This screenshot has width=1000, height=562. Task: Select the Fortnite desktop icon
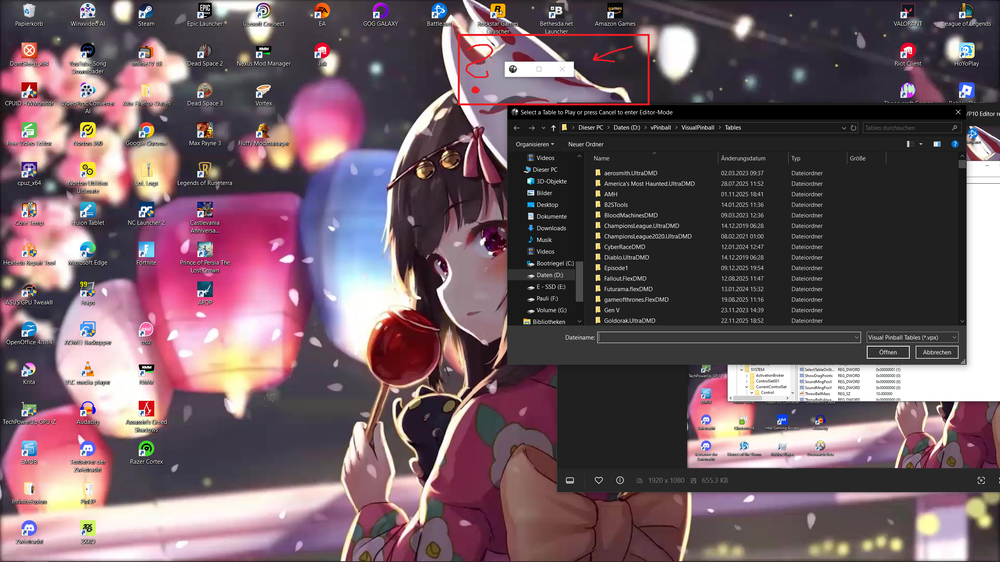(146, 254)
